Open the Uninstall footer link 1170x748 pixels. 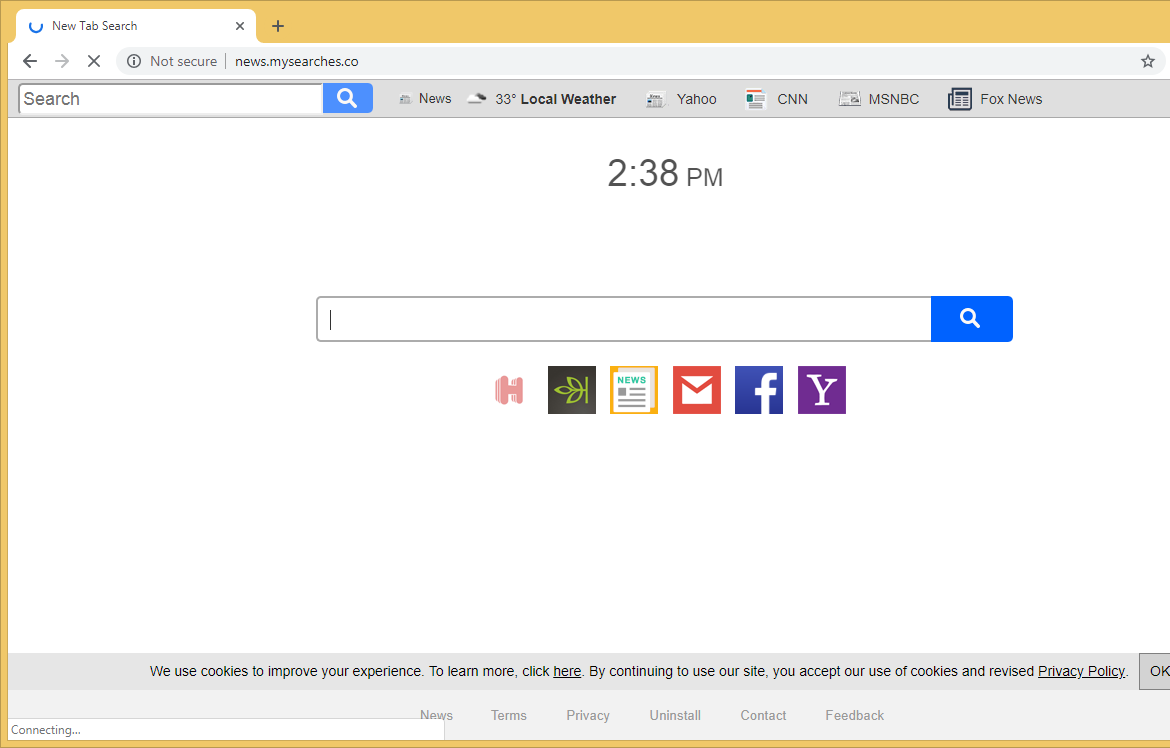click(675, 715)
